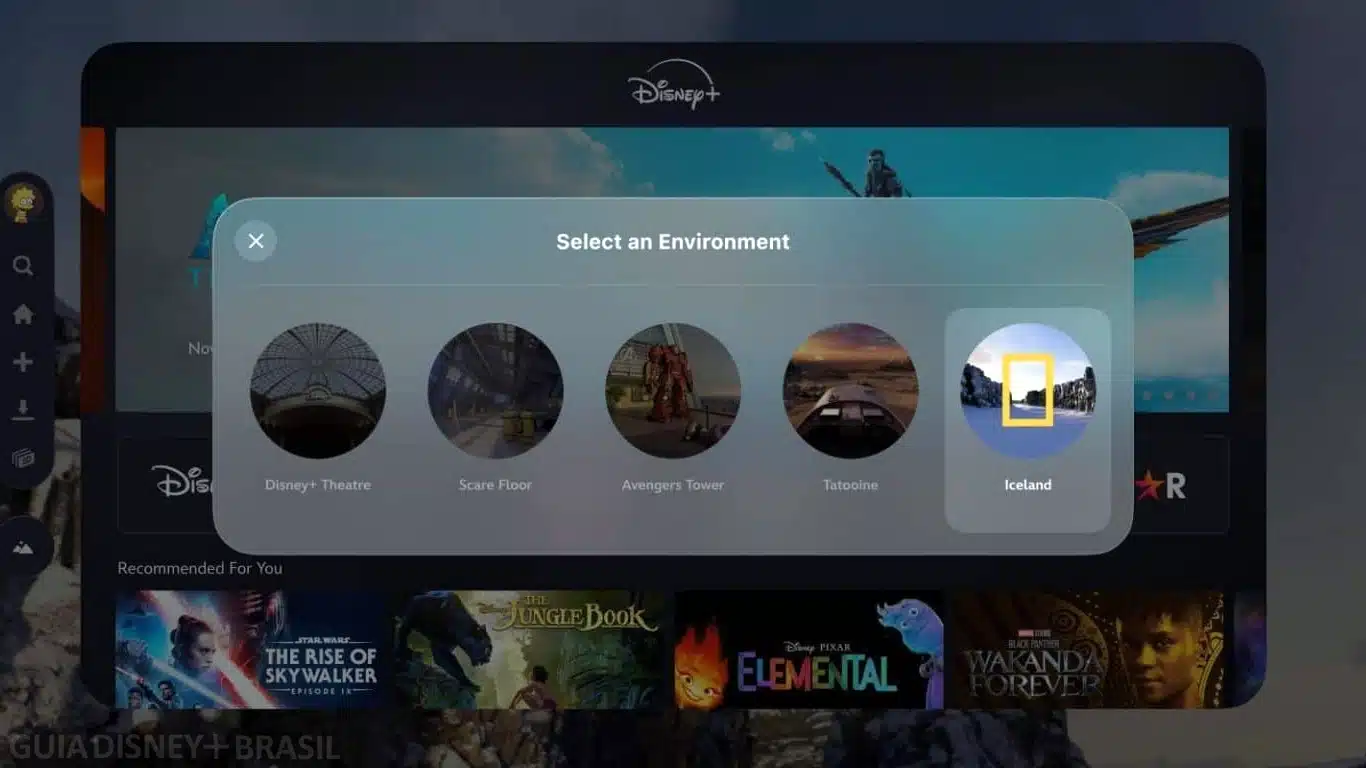This screenshot has width=1366, height=768.
Task: Choose the Avengers Tower environment thumbnail
Action: (x=673, y=390)
